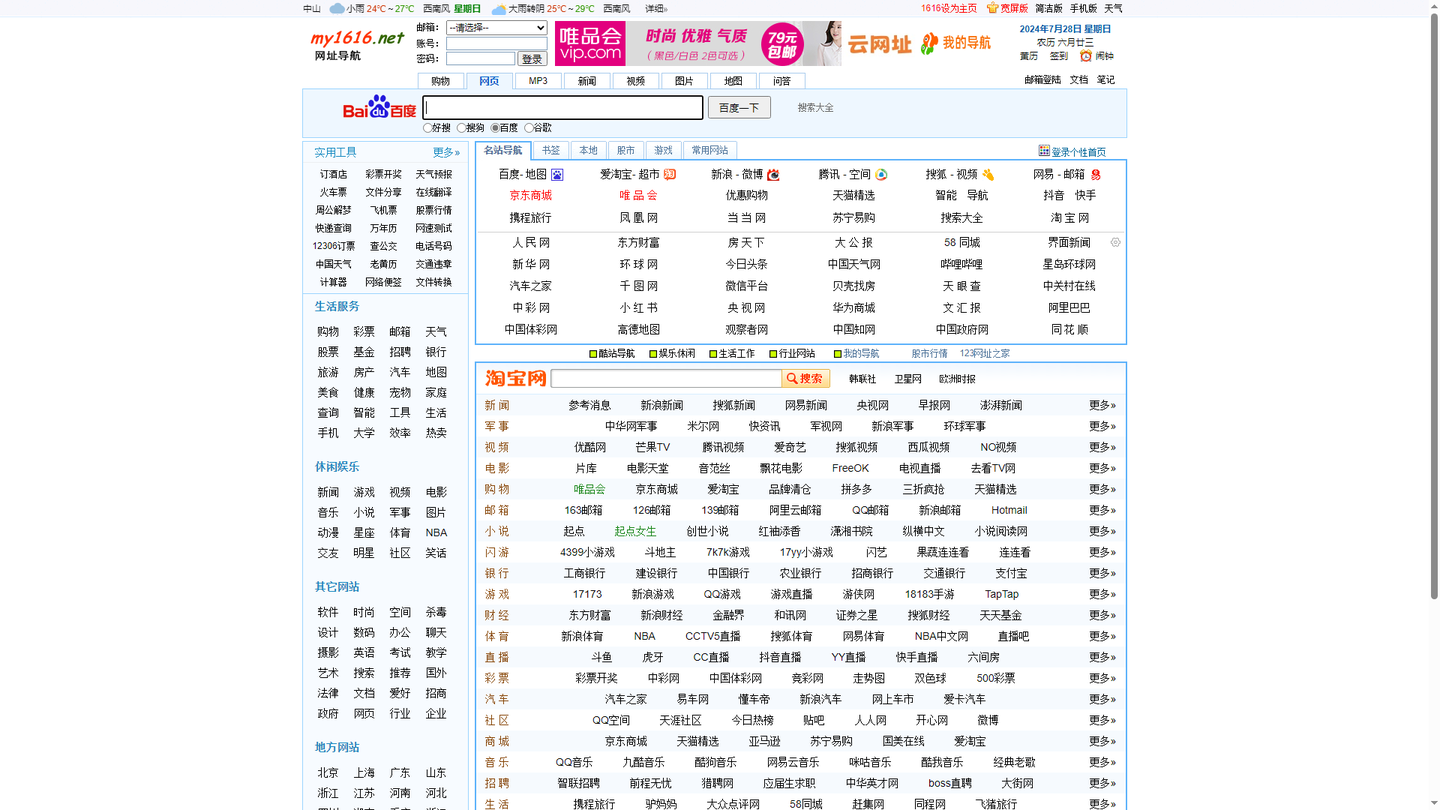This screenshot has width=1440, height=810.
Task: Click the orange magnifier 搜索 button in Taobao bar
Action: pyautogui.click(x=806, y=378)
